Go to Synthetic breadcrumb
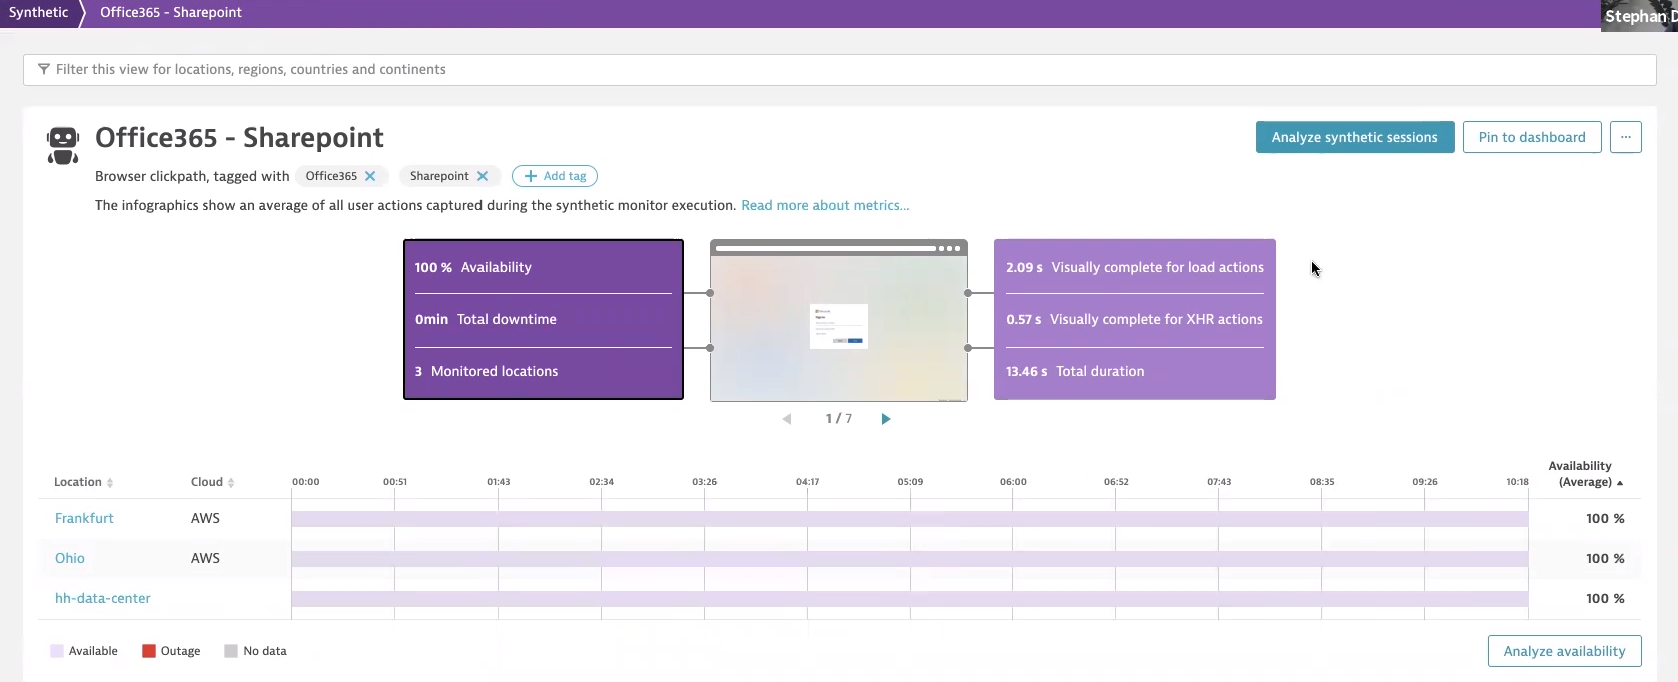This screenshot has width=1678, height=682. (38, 12)
